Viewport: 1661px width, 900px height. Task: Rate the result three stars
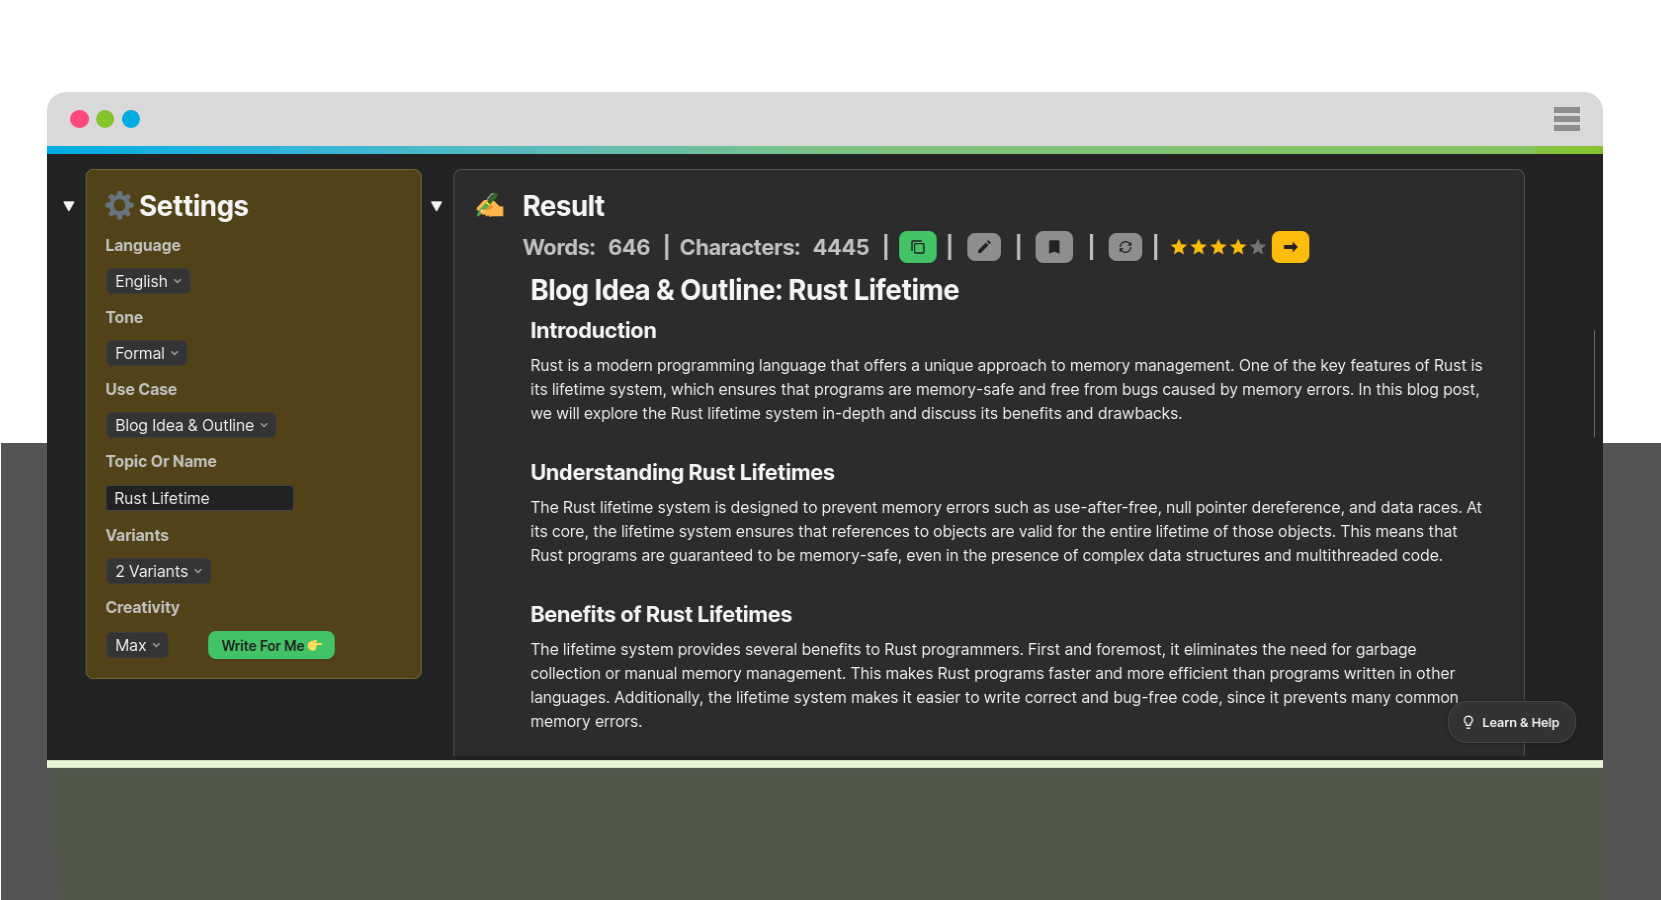pos(1218,247)
